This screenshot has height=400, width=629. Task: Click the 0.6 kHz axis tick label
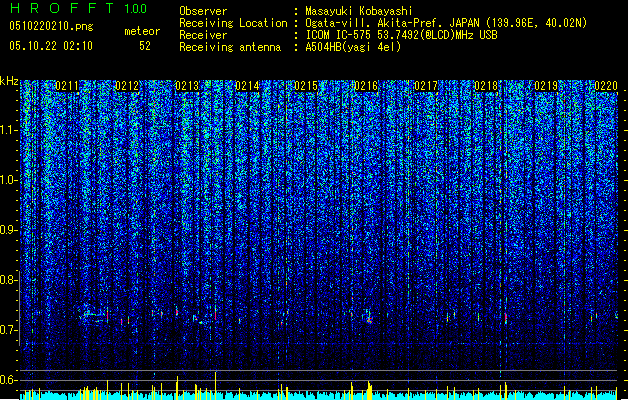point(9,380)
